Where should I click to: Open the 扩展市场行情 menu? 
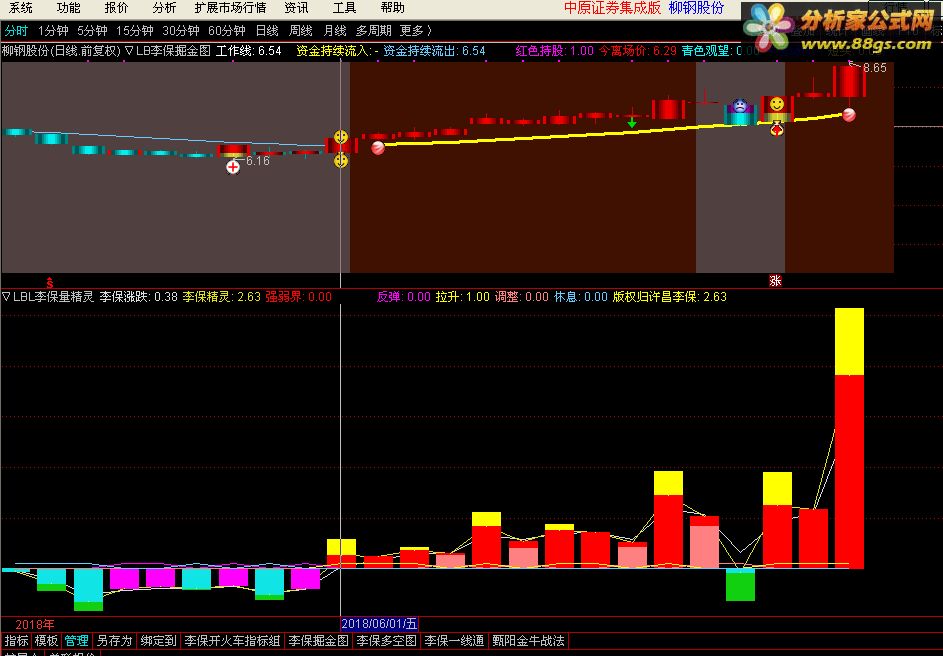[230, 8]
